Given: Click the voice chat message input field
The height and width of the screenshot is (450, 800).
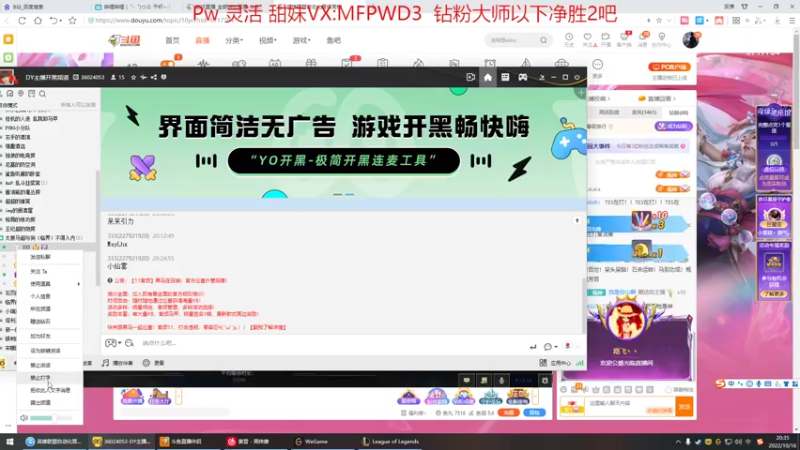Looking at the screenshot, I should pyautogui.click(x=332, y=343).
